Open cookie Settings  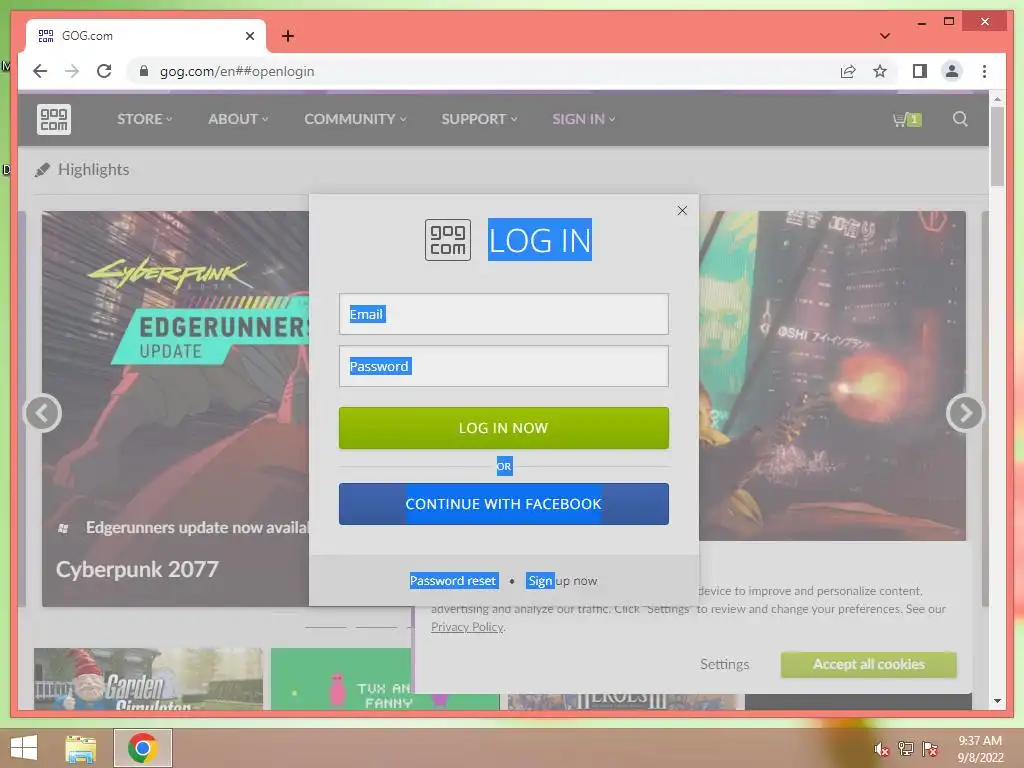coord(724,664)
